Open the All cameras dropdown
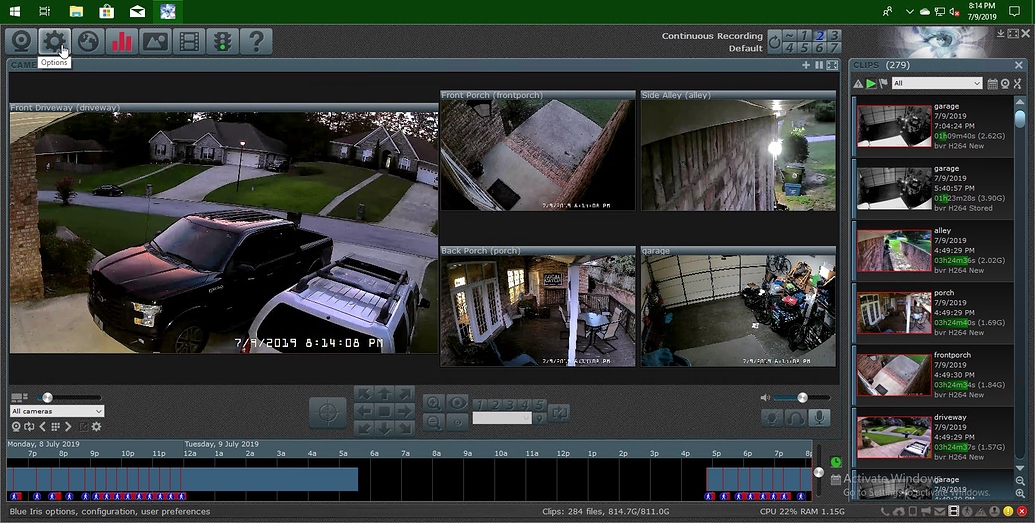Screen dimensions: 1035x523 pyautogui.click(x=57, y=411)
